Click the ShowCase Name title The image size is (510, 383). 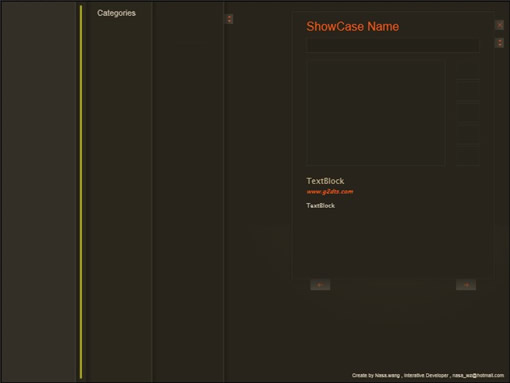click(352, 26)
